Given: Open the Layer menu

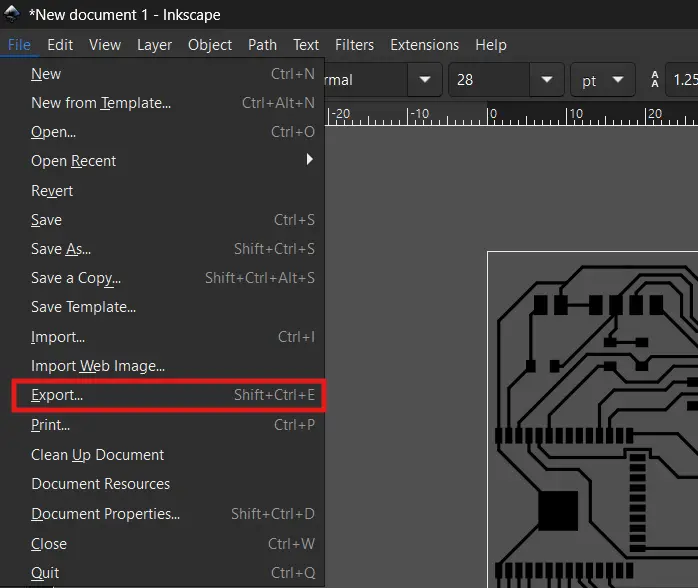Looking at the screenshot, I should [x=154, y=45].
